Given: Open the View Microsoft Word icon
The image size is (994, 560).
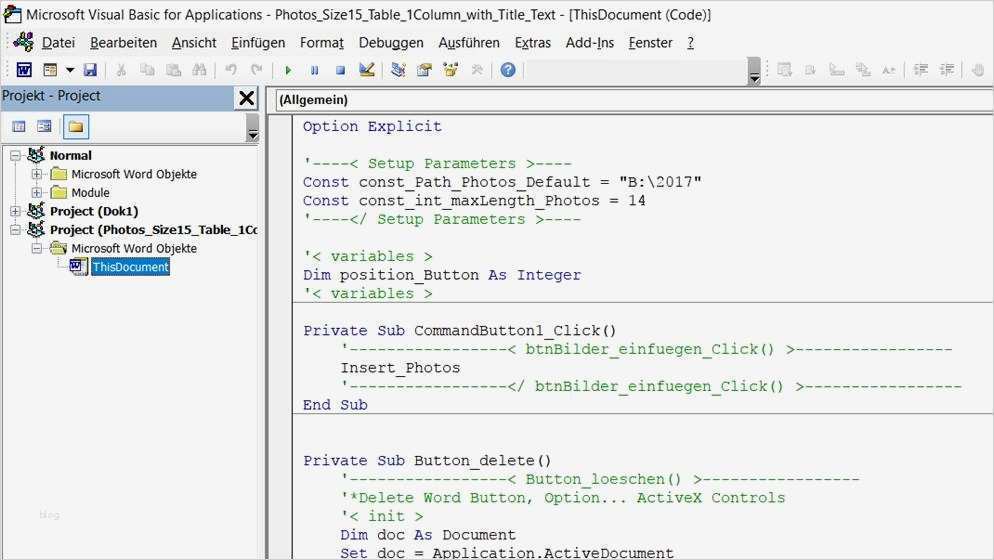Looking at the screenshot, I should point(24,70).
